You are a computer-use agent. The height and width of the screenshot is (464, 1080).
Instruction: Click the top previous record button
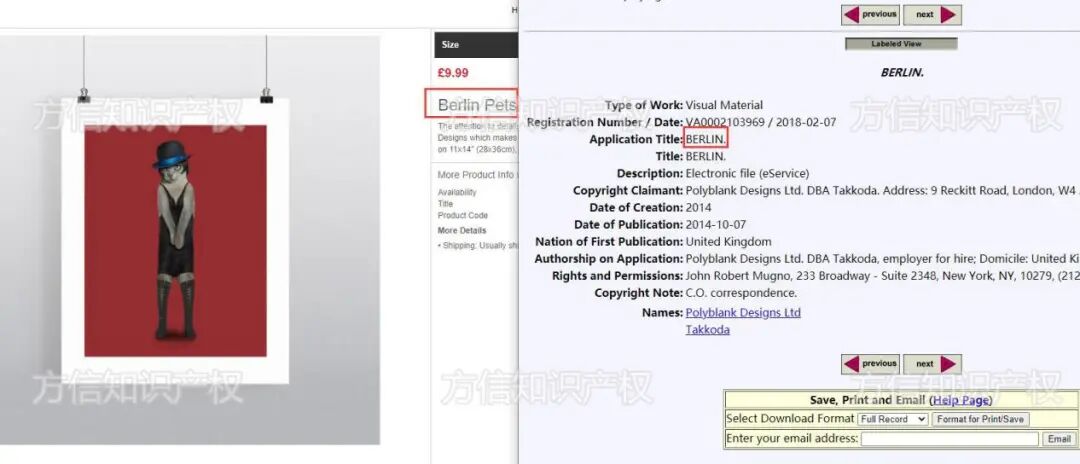pos(870,14)
